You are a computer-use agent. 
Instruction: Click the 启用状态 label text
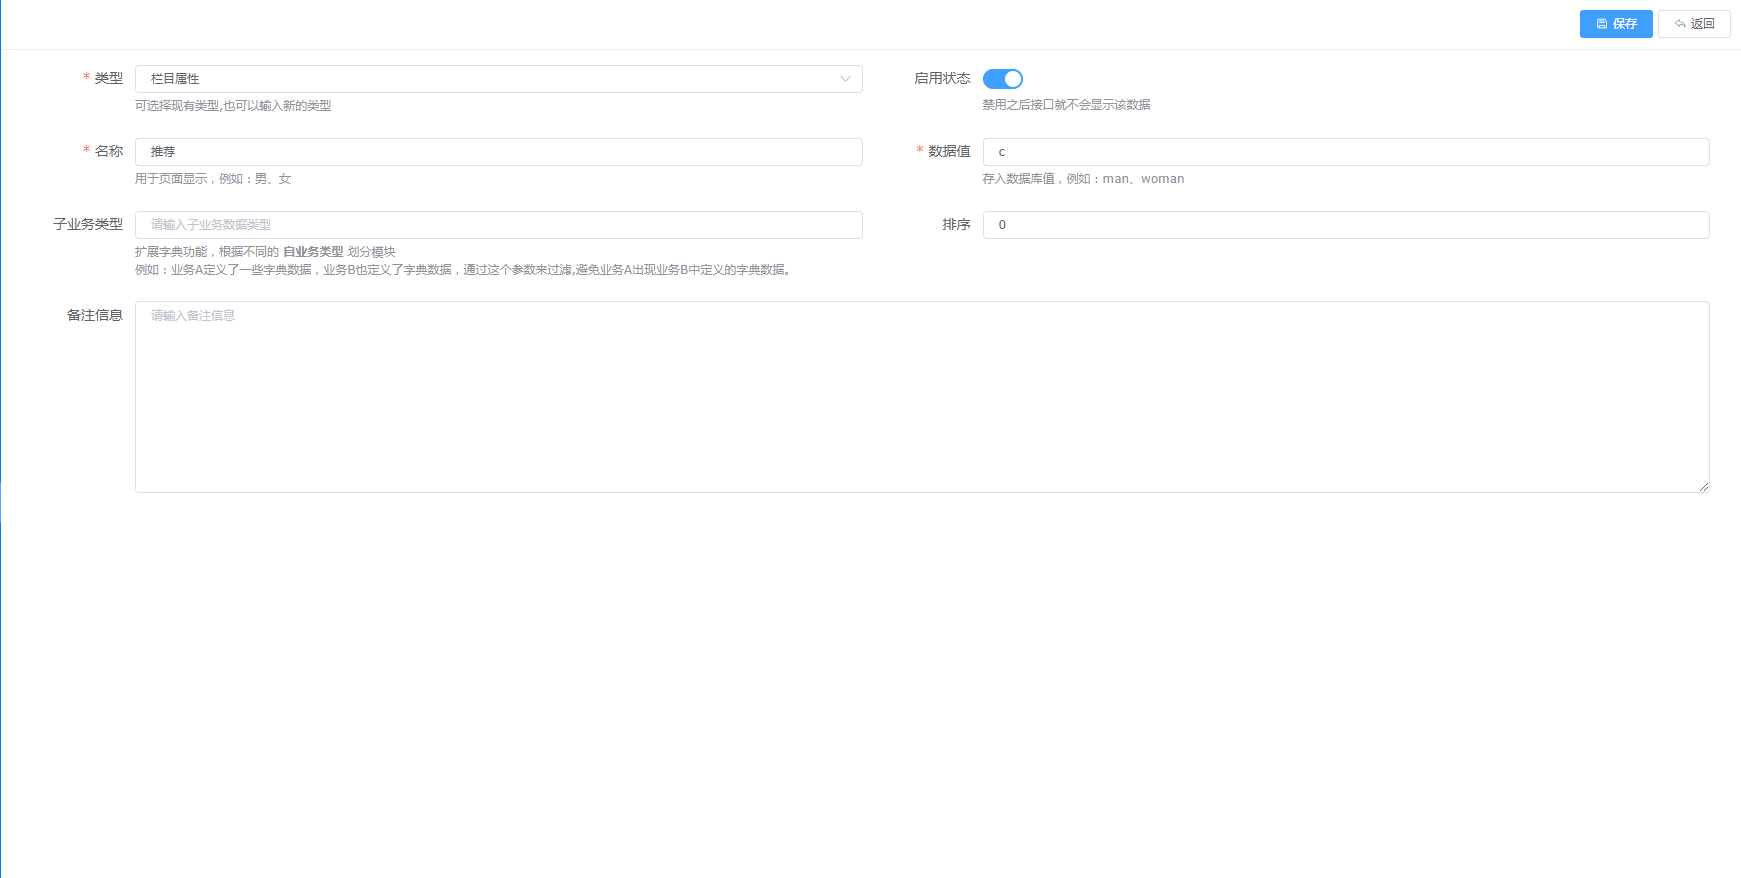(x=941, y=78)
